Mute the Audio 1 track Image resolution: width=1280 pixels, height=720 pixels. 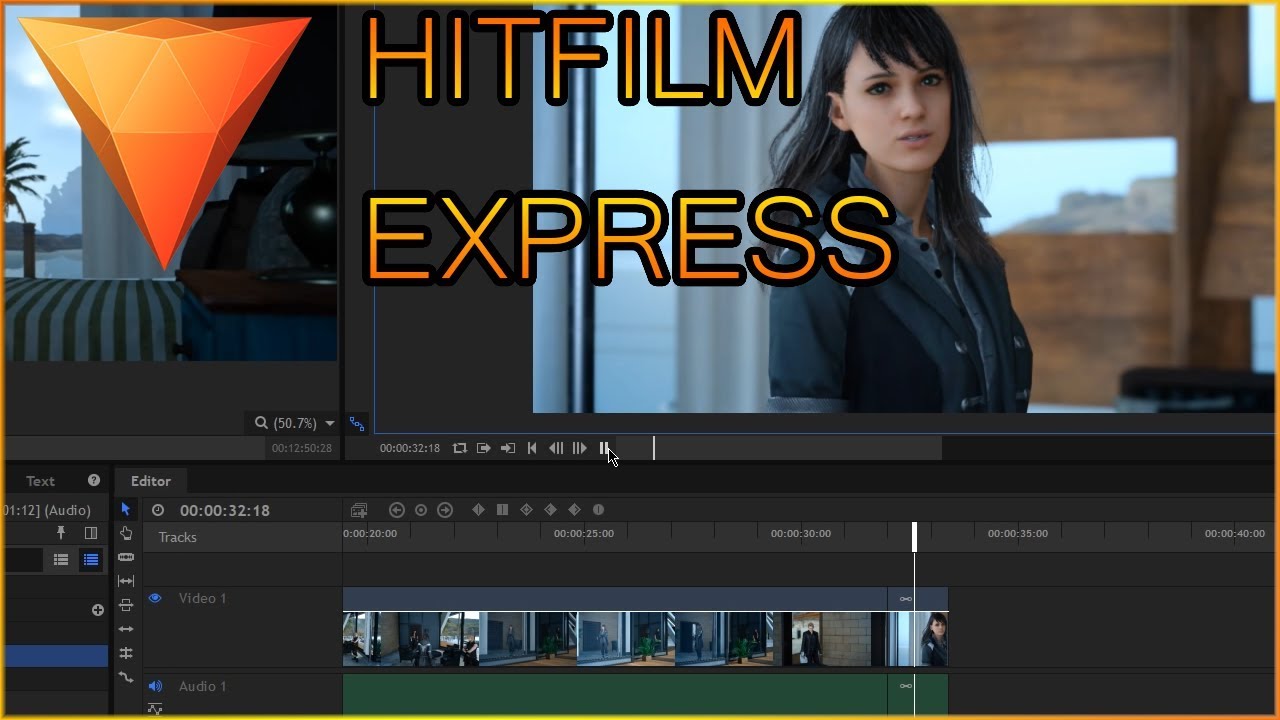tap(155, 686)
